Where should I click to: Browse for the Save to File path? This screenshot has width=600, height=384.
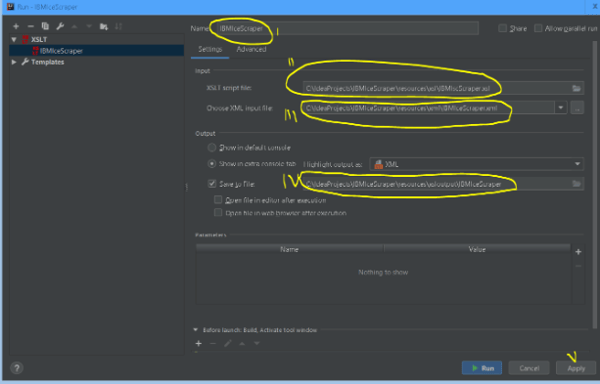[576, 184]
